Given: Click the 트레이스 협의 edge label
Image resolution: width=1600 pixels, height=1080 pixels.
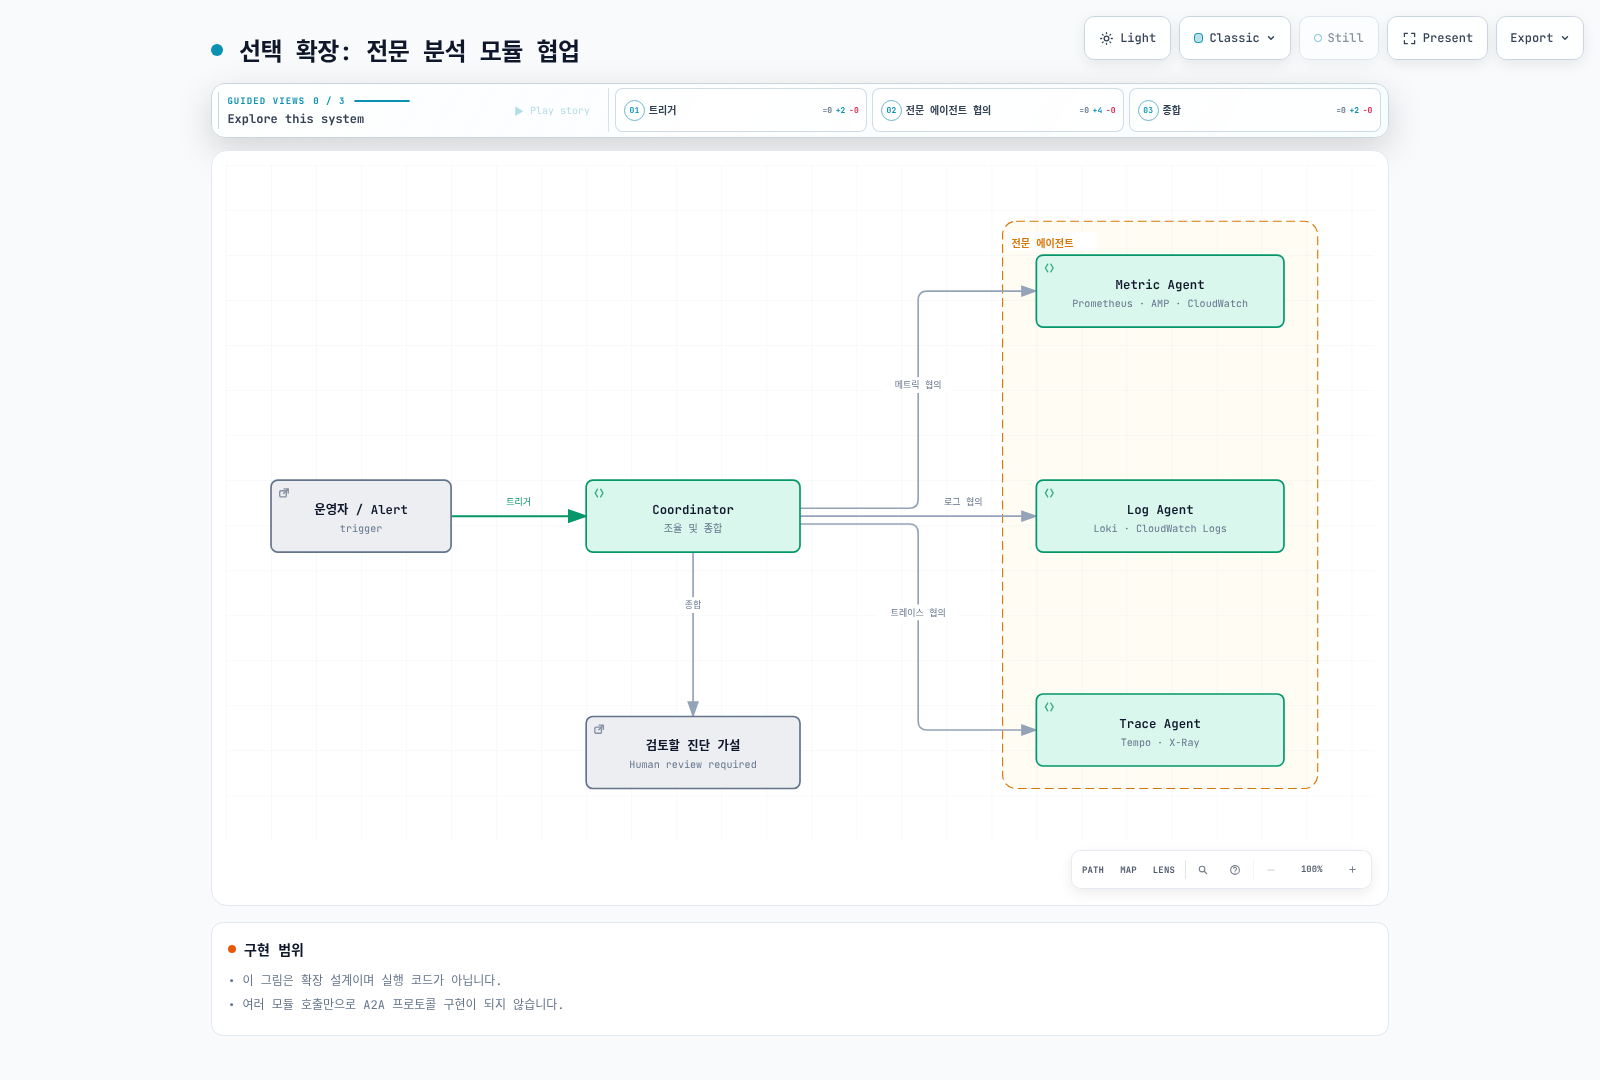Looking at the screenshot, I should click(x=918, y=613).
